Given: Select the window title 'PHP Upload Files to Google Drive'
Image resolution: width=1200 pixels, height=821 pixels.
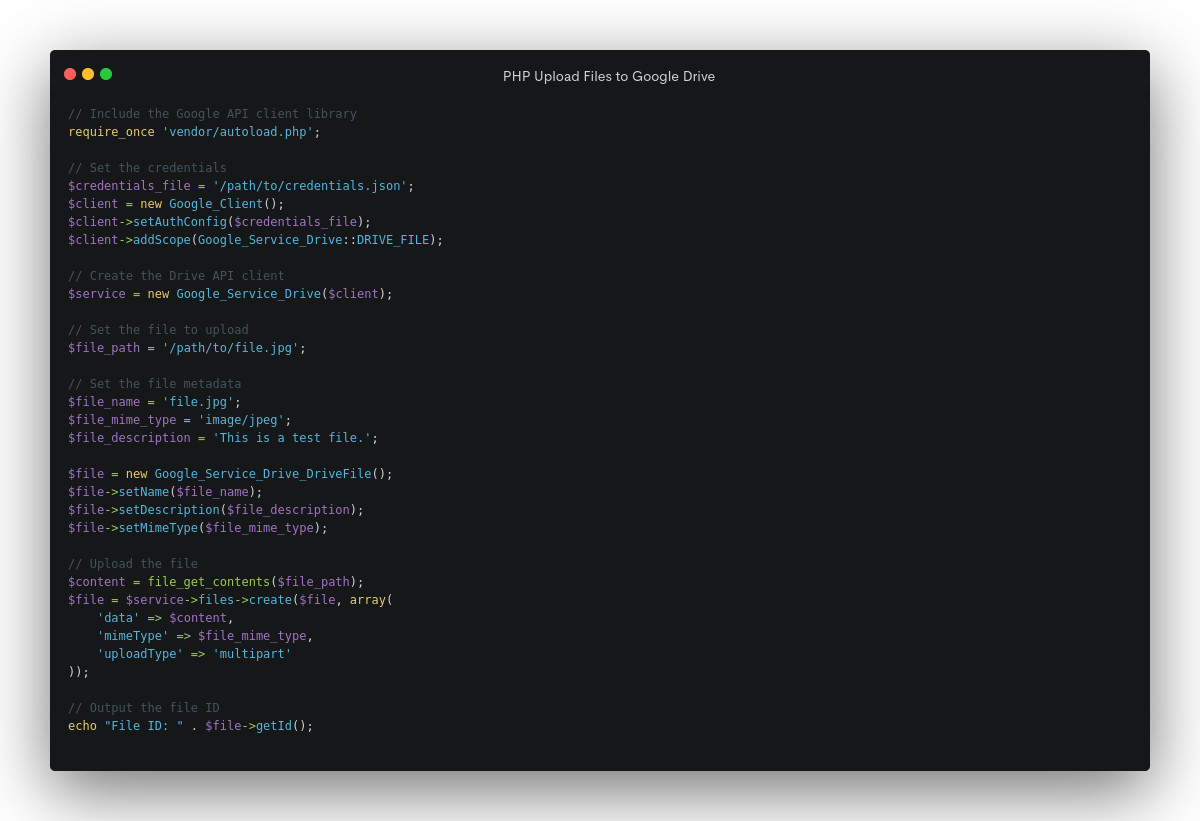Looking at the screenshot, I should (x=609, y=76).
